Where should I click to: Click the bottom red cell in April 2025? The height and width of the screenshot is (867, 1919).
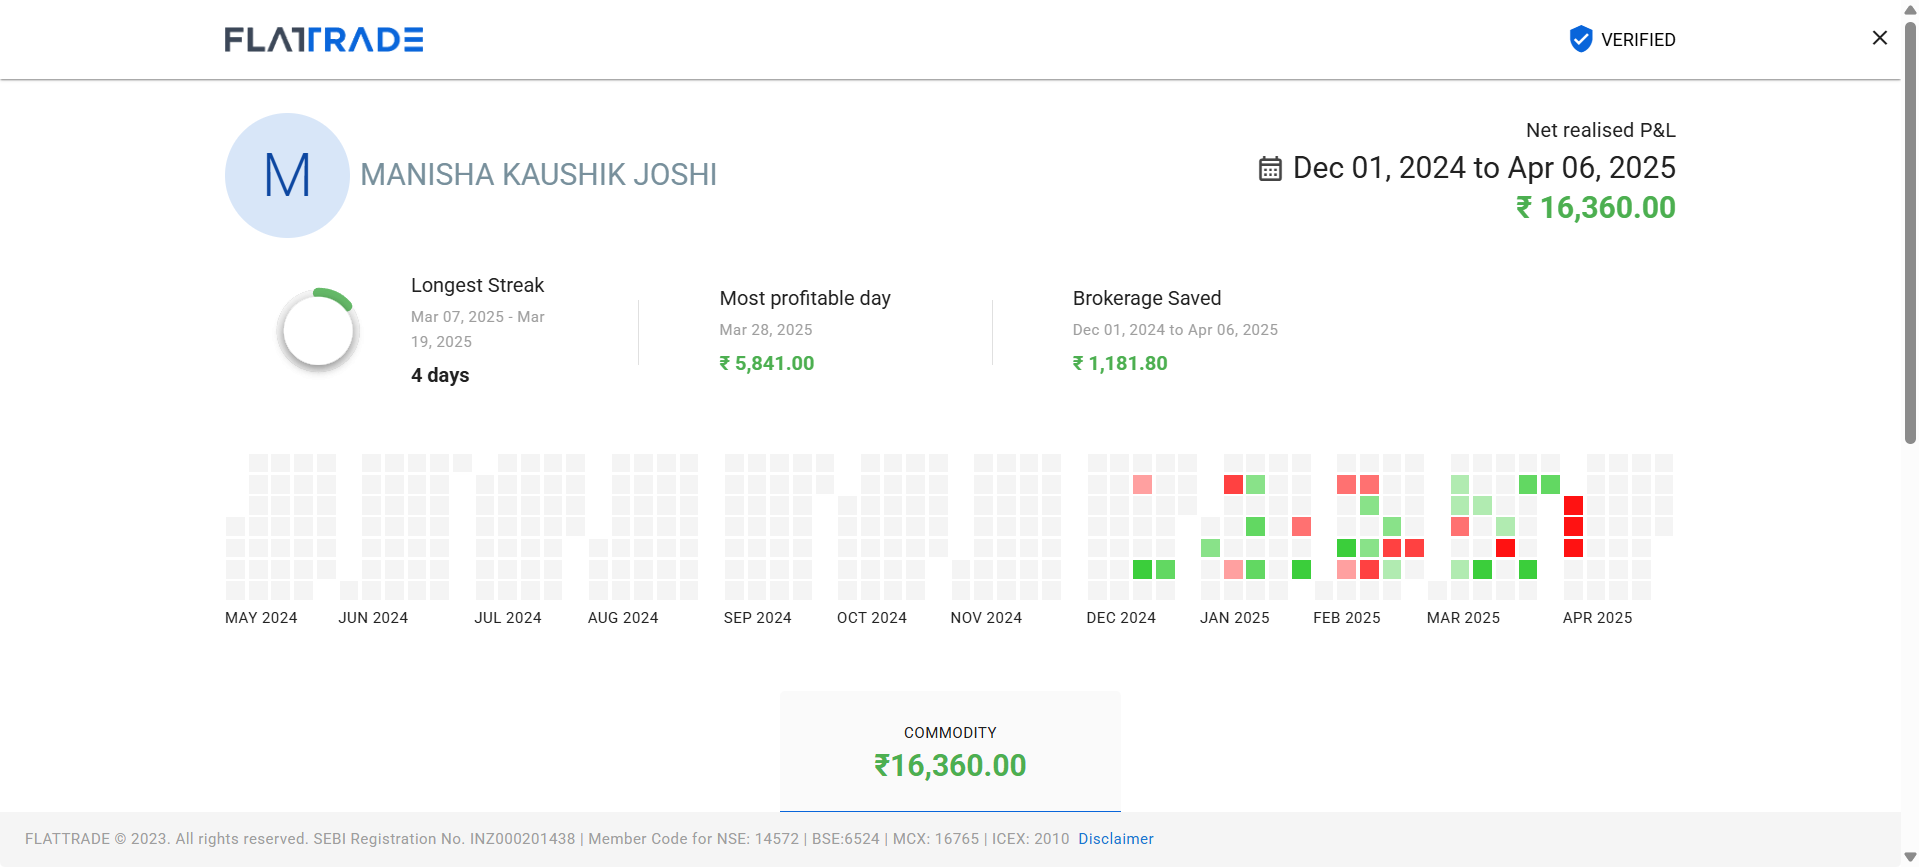1573,548
